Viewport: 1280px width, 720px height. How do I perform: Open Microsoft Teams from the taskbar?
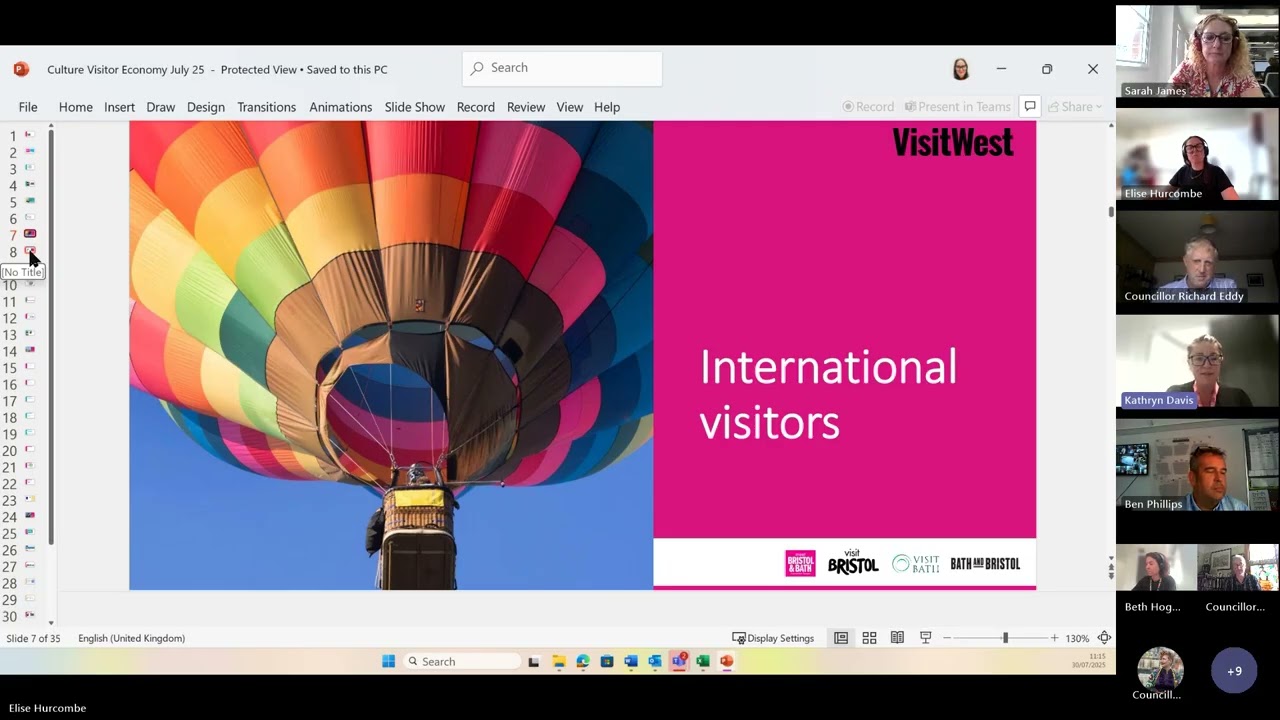click(x=680, y=661)
